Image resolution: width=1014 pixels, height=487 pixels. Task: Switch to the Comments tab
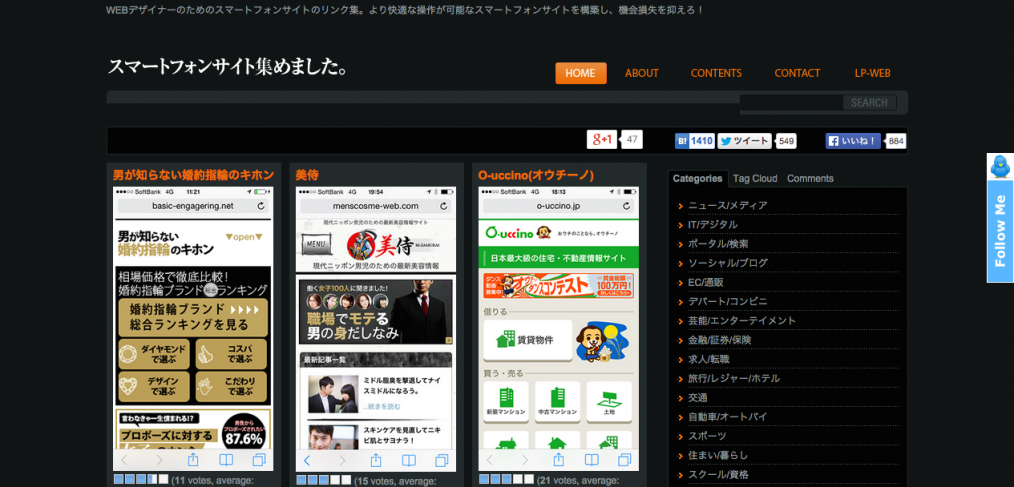click(x=810, y=179)
